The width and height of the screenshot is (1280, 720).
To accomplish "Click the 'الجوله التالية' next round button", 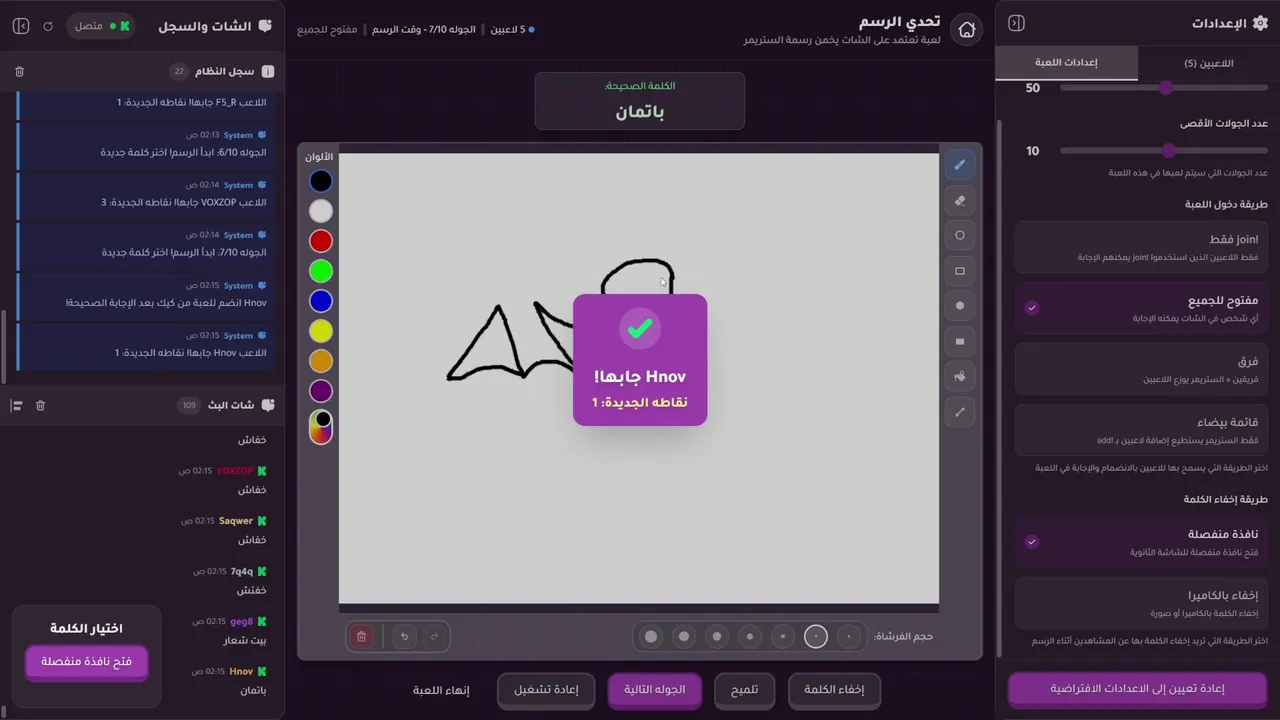I will click(654, 690).
